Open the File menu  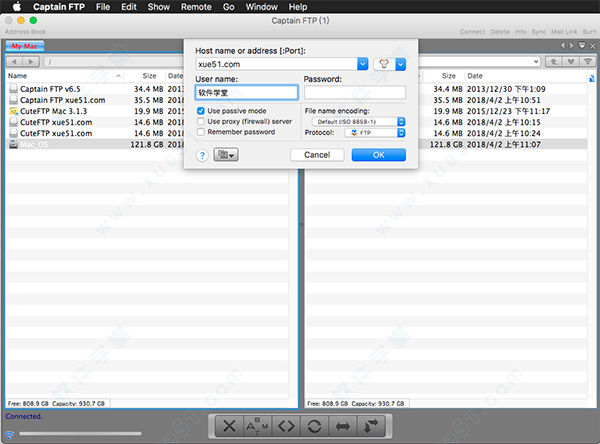[103, 7]
